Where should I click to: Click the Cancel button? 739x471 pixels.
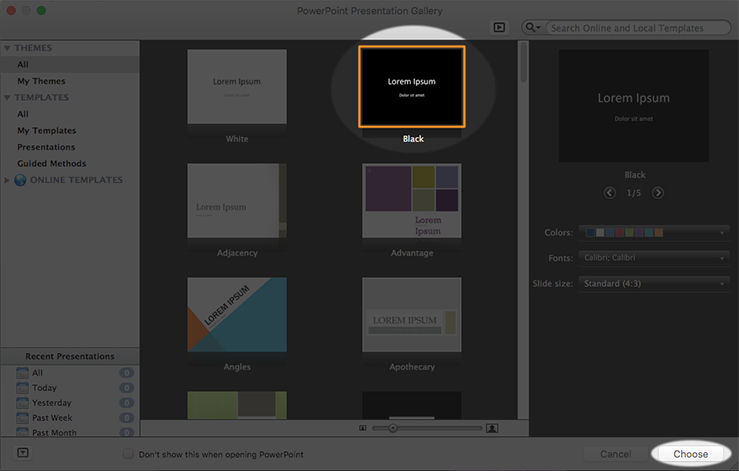616,454
